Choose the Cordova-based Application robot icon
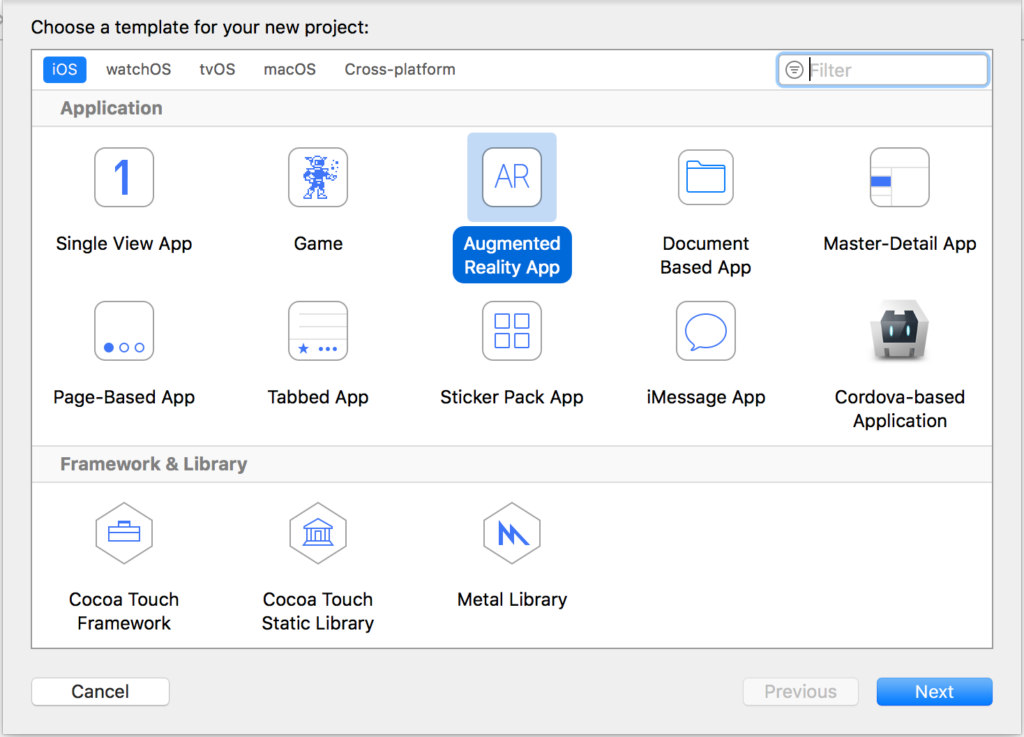 899,330
